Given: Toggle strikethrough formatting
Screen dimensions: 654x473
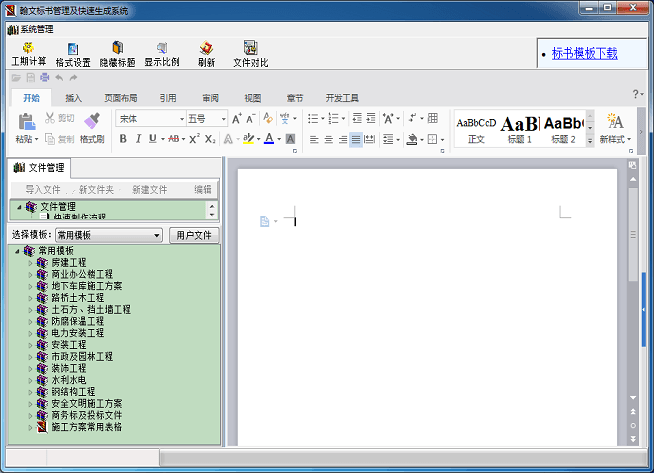Looking at the screenshot, I should point(174,138).
